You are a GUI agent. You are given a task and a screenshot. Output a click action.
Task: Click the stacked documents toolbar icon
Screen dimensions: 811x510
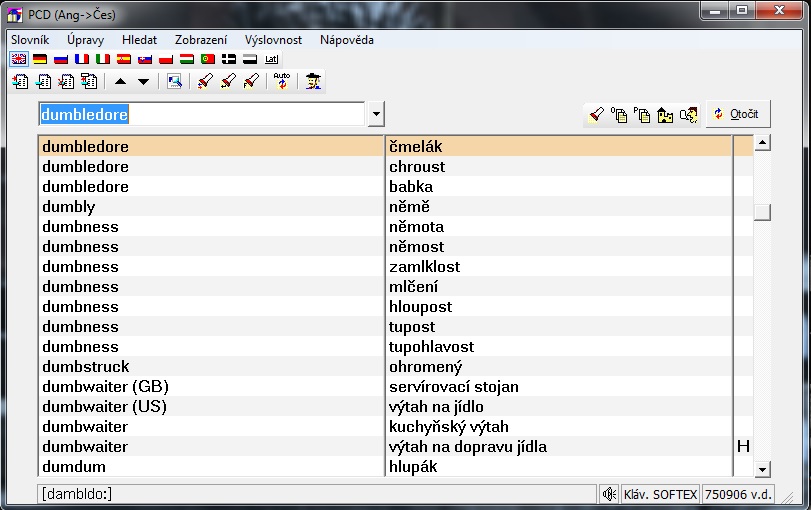tap(88, 81)
